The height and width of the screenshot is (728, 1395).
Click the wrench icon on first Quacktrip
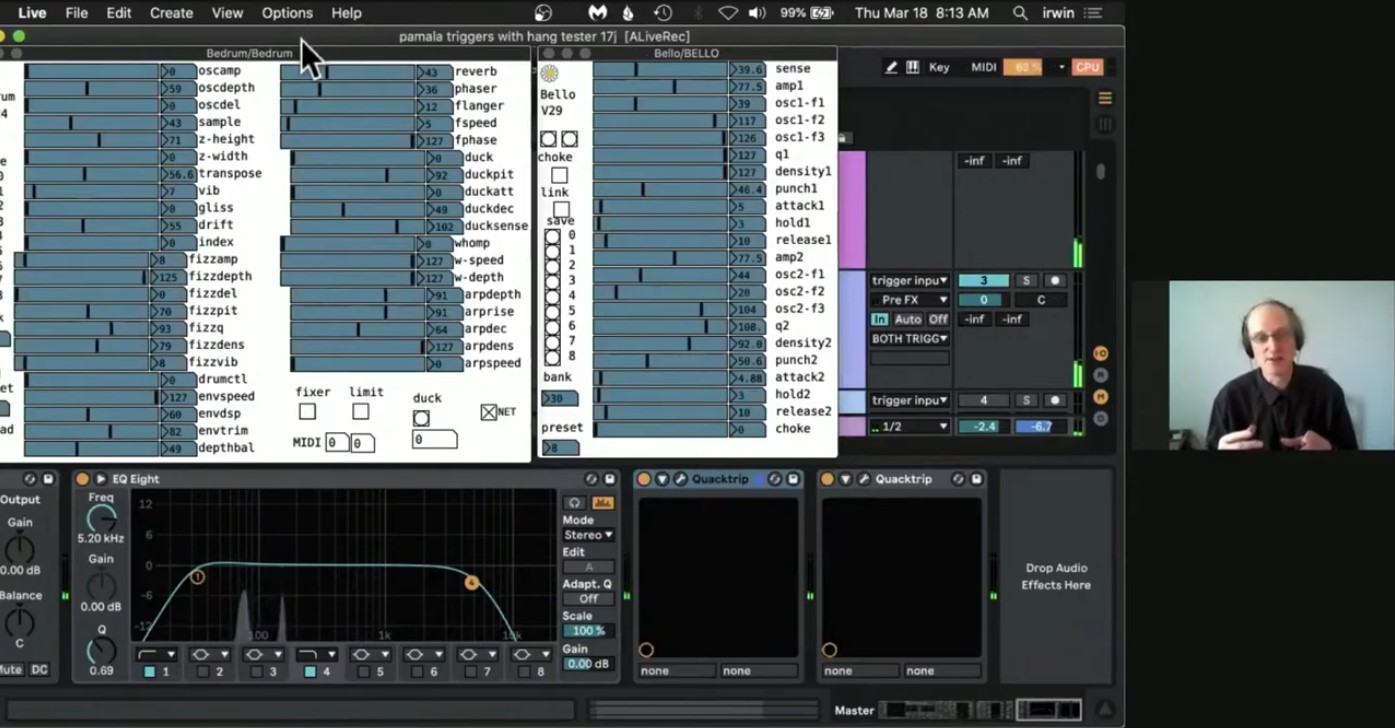680,479
